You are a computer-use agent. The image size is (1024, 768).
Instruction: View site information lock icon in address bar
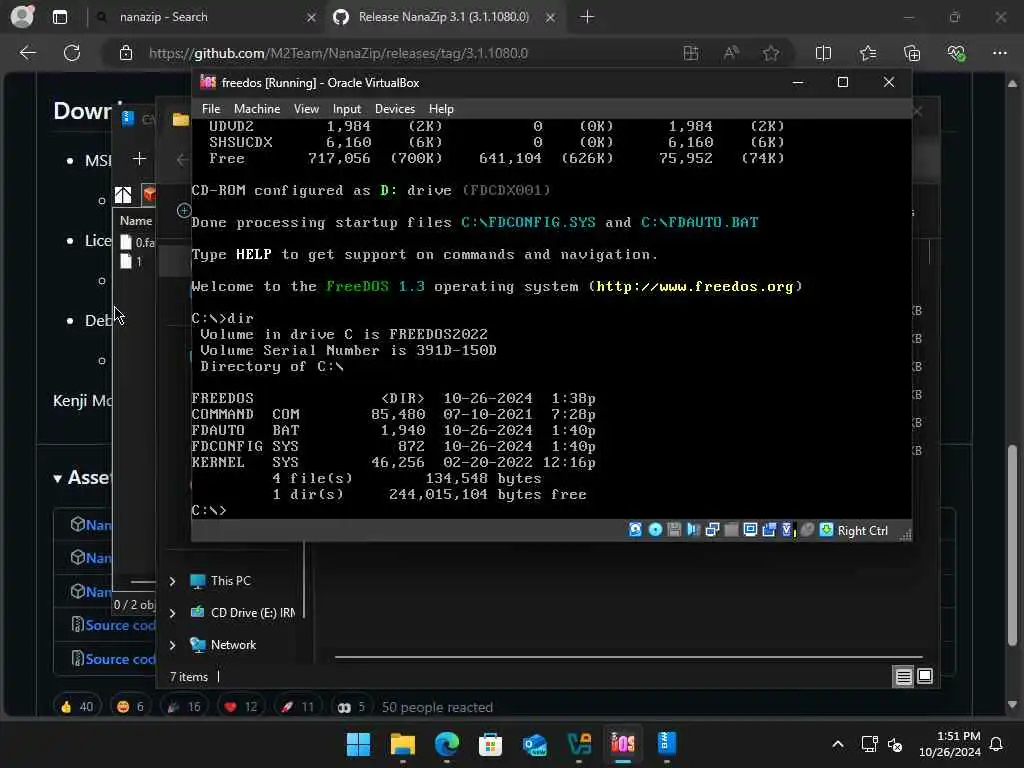126,53
